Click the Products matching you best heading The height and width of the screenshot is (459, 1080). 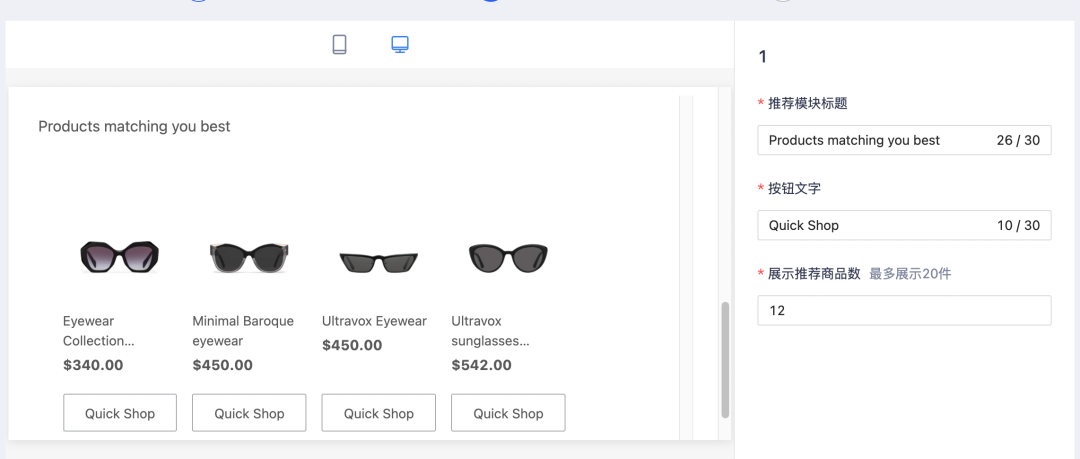tap(134, 126)
